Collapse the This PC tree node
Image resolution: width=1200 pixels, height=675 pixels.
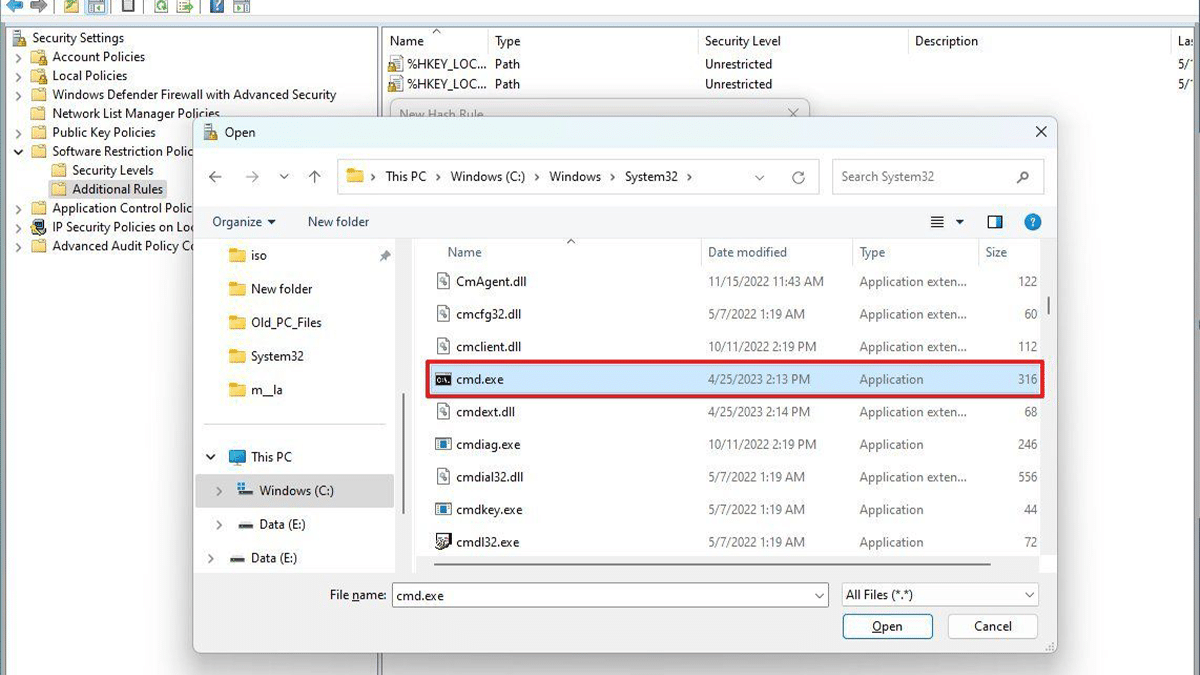(211, 457)
